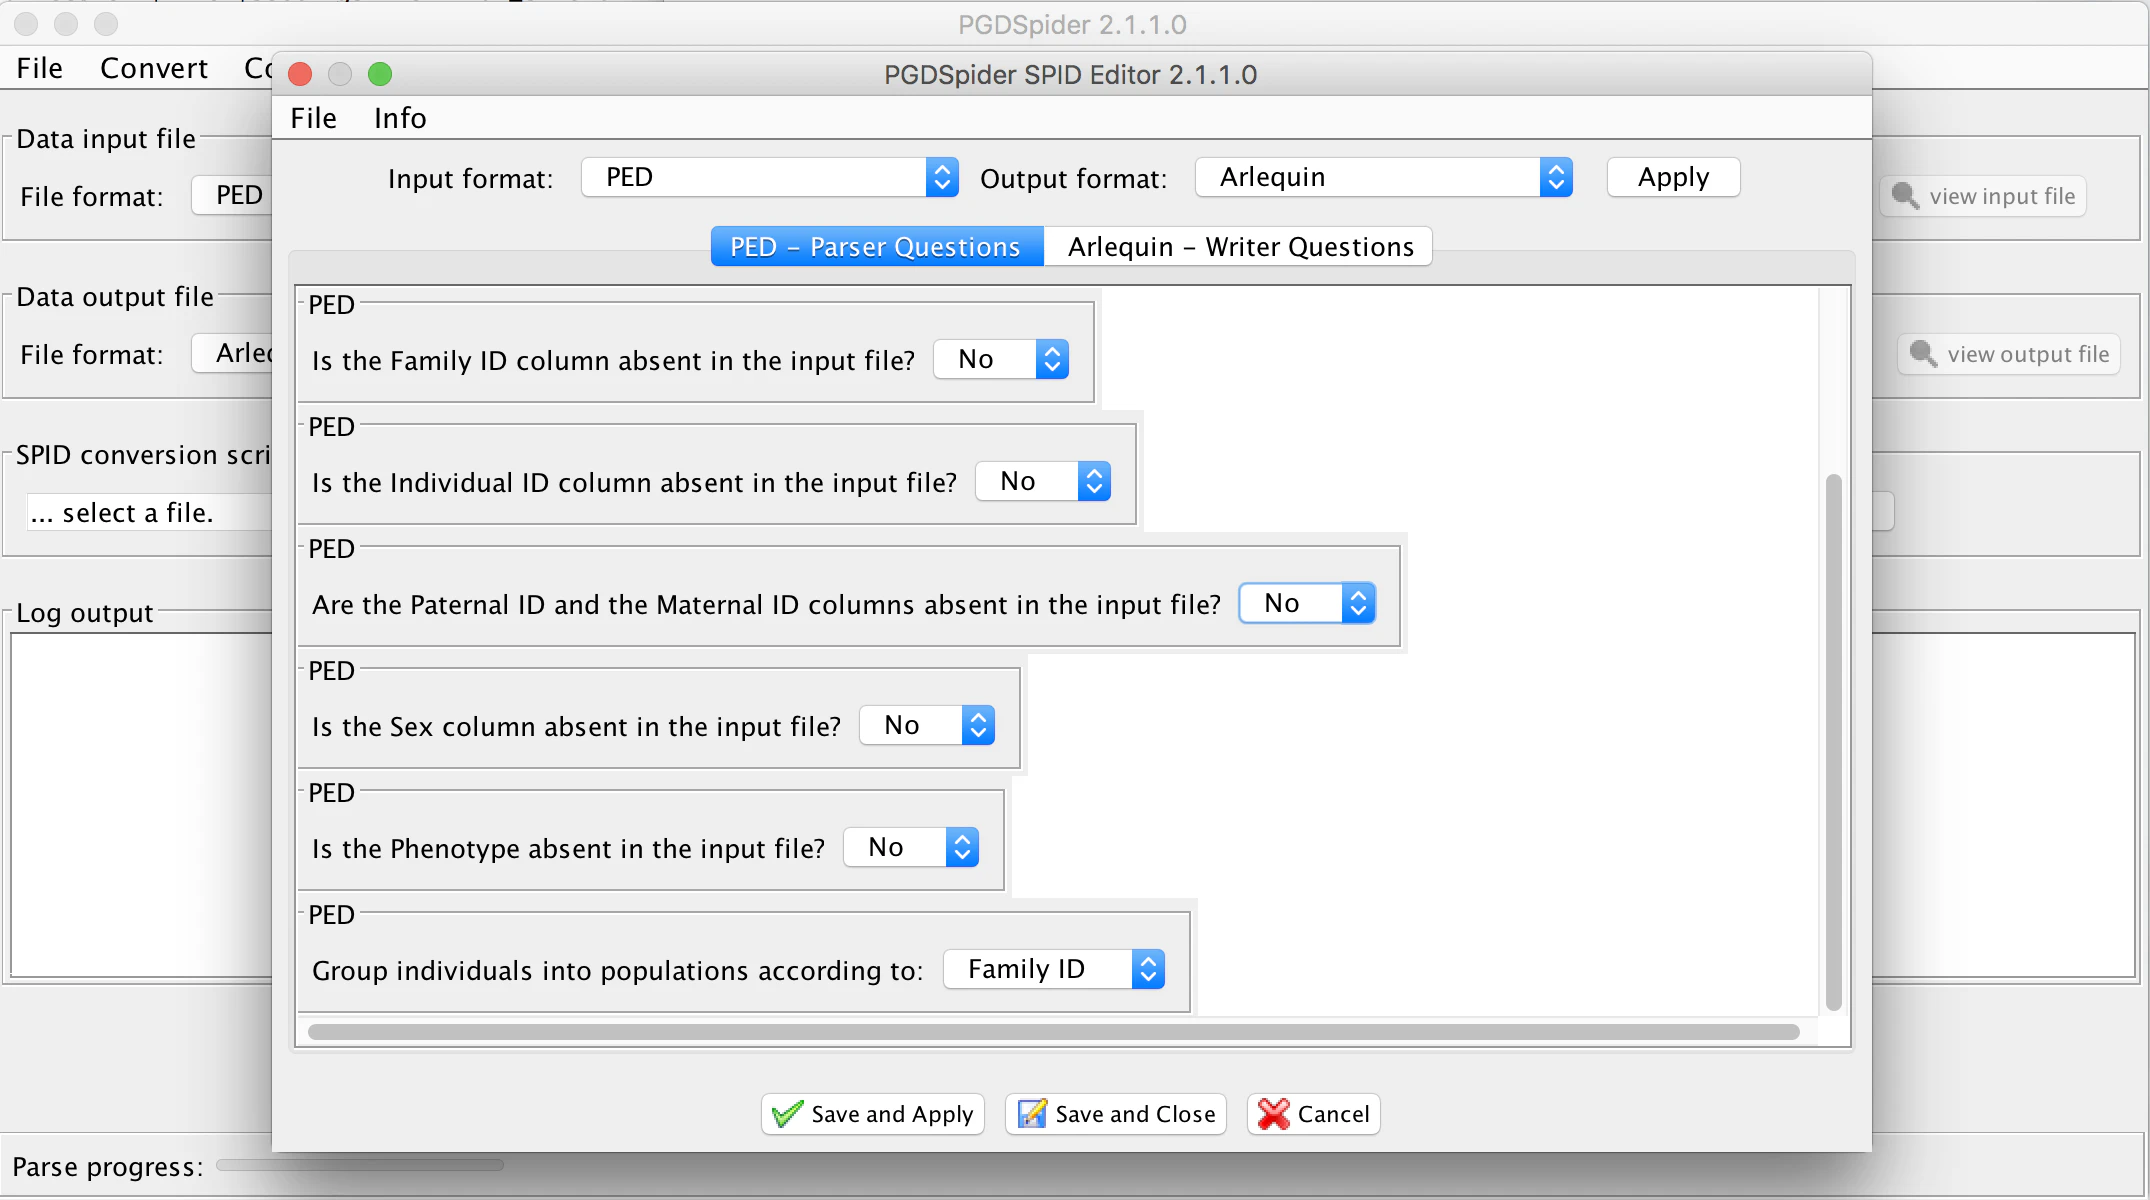The image size is (2150, 1200).
Task: Click the Phenotype question text
Action: 568,848
